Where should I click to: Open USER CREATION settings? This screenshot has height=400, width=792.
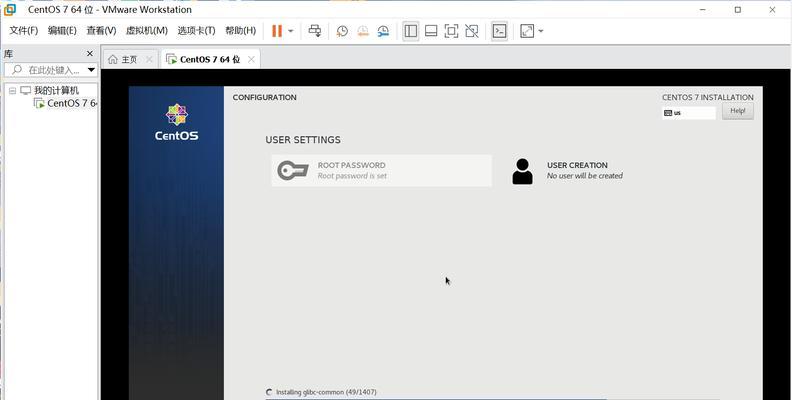(567, 171)
